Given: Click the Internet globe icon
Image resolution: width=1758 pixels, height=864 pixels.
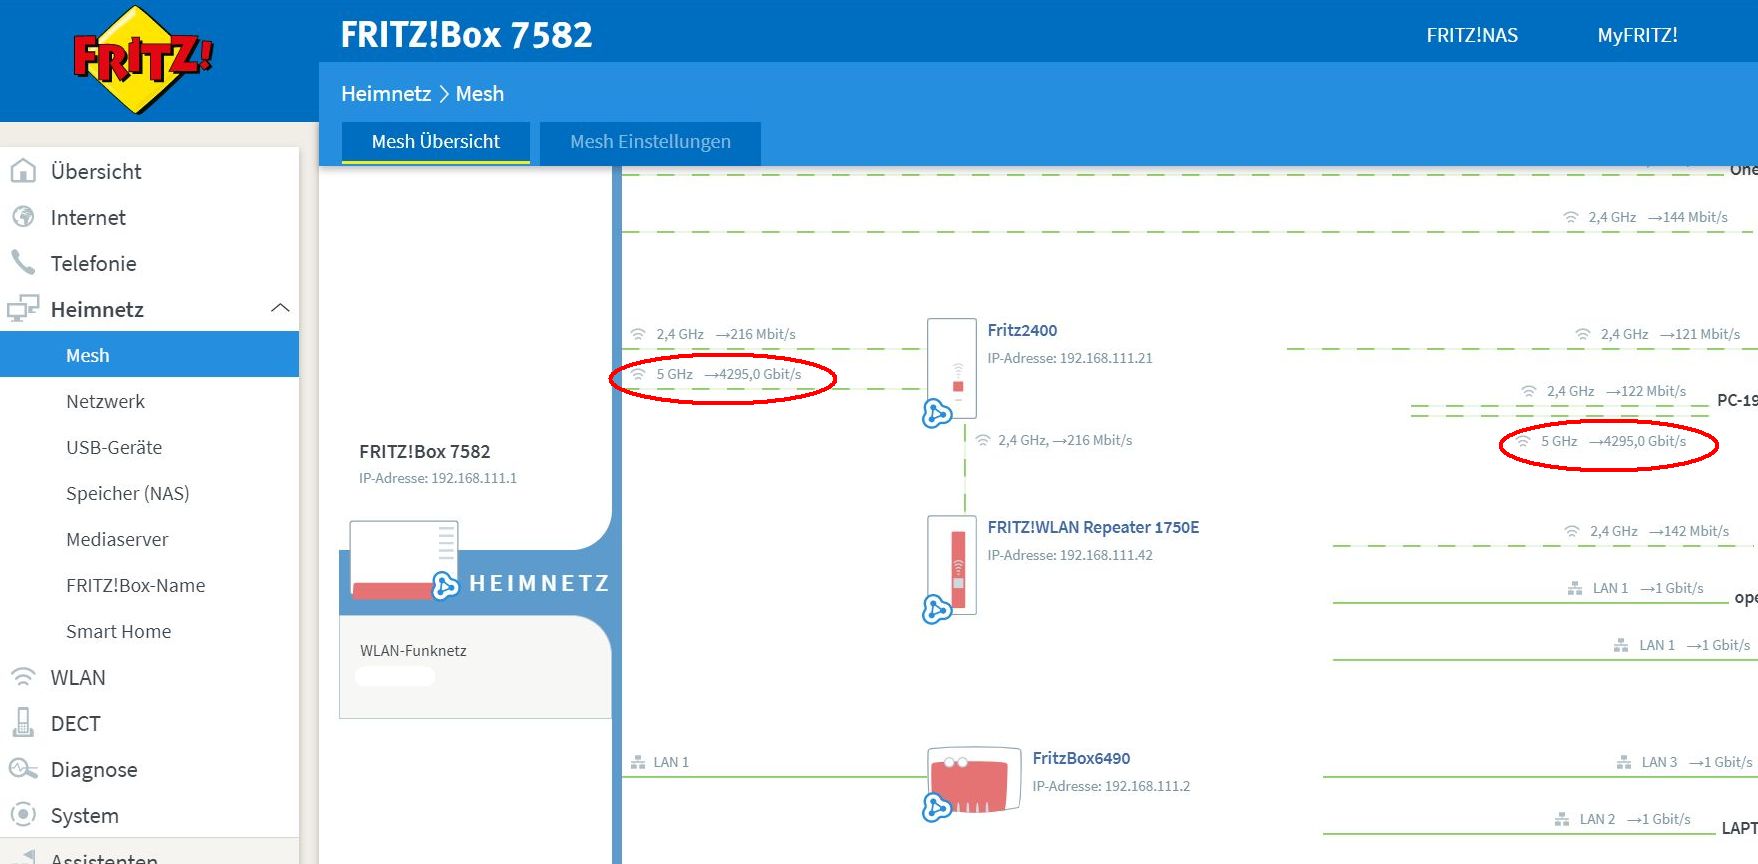Looking at the screenshot, I should 23,217.
